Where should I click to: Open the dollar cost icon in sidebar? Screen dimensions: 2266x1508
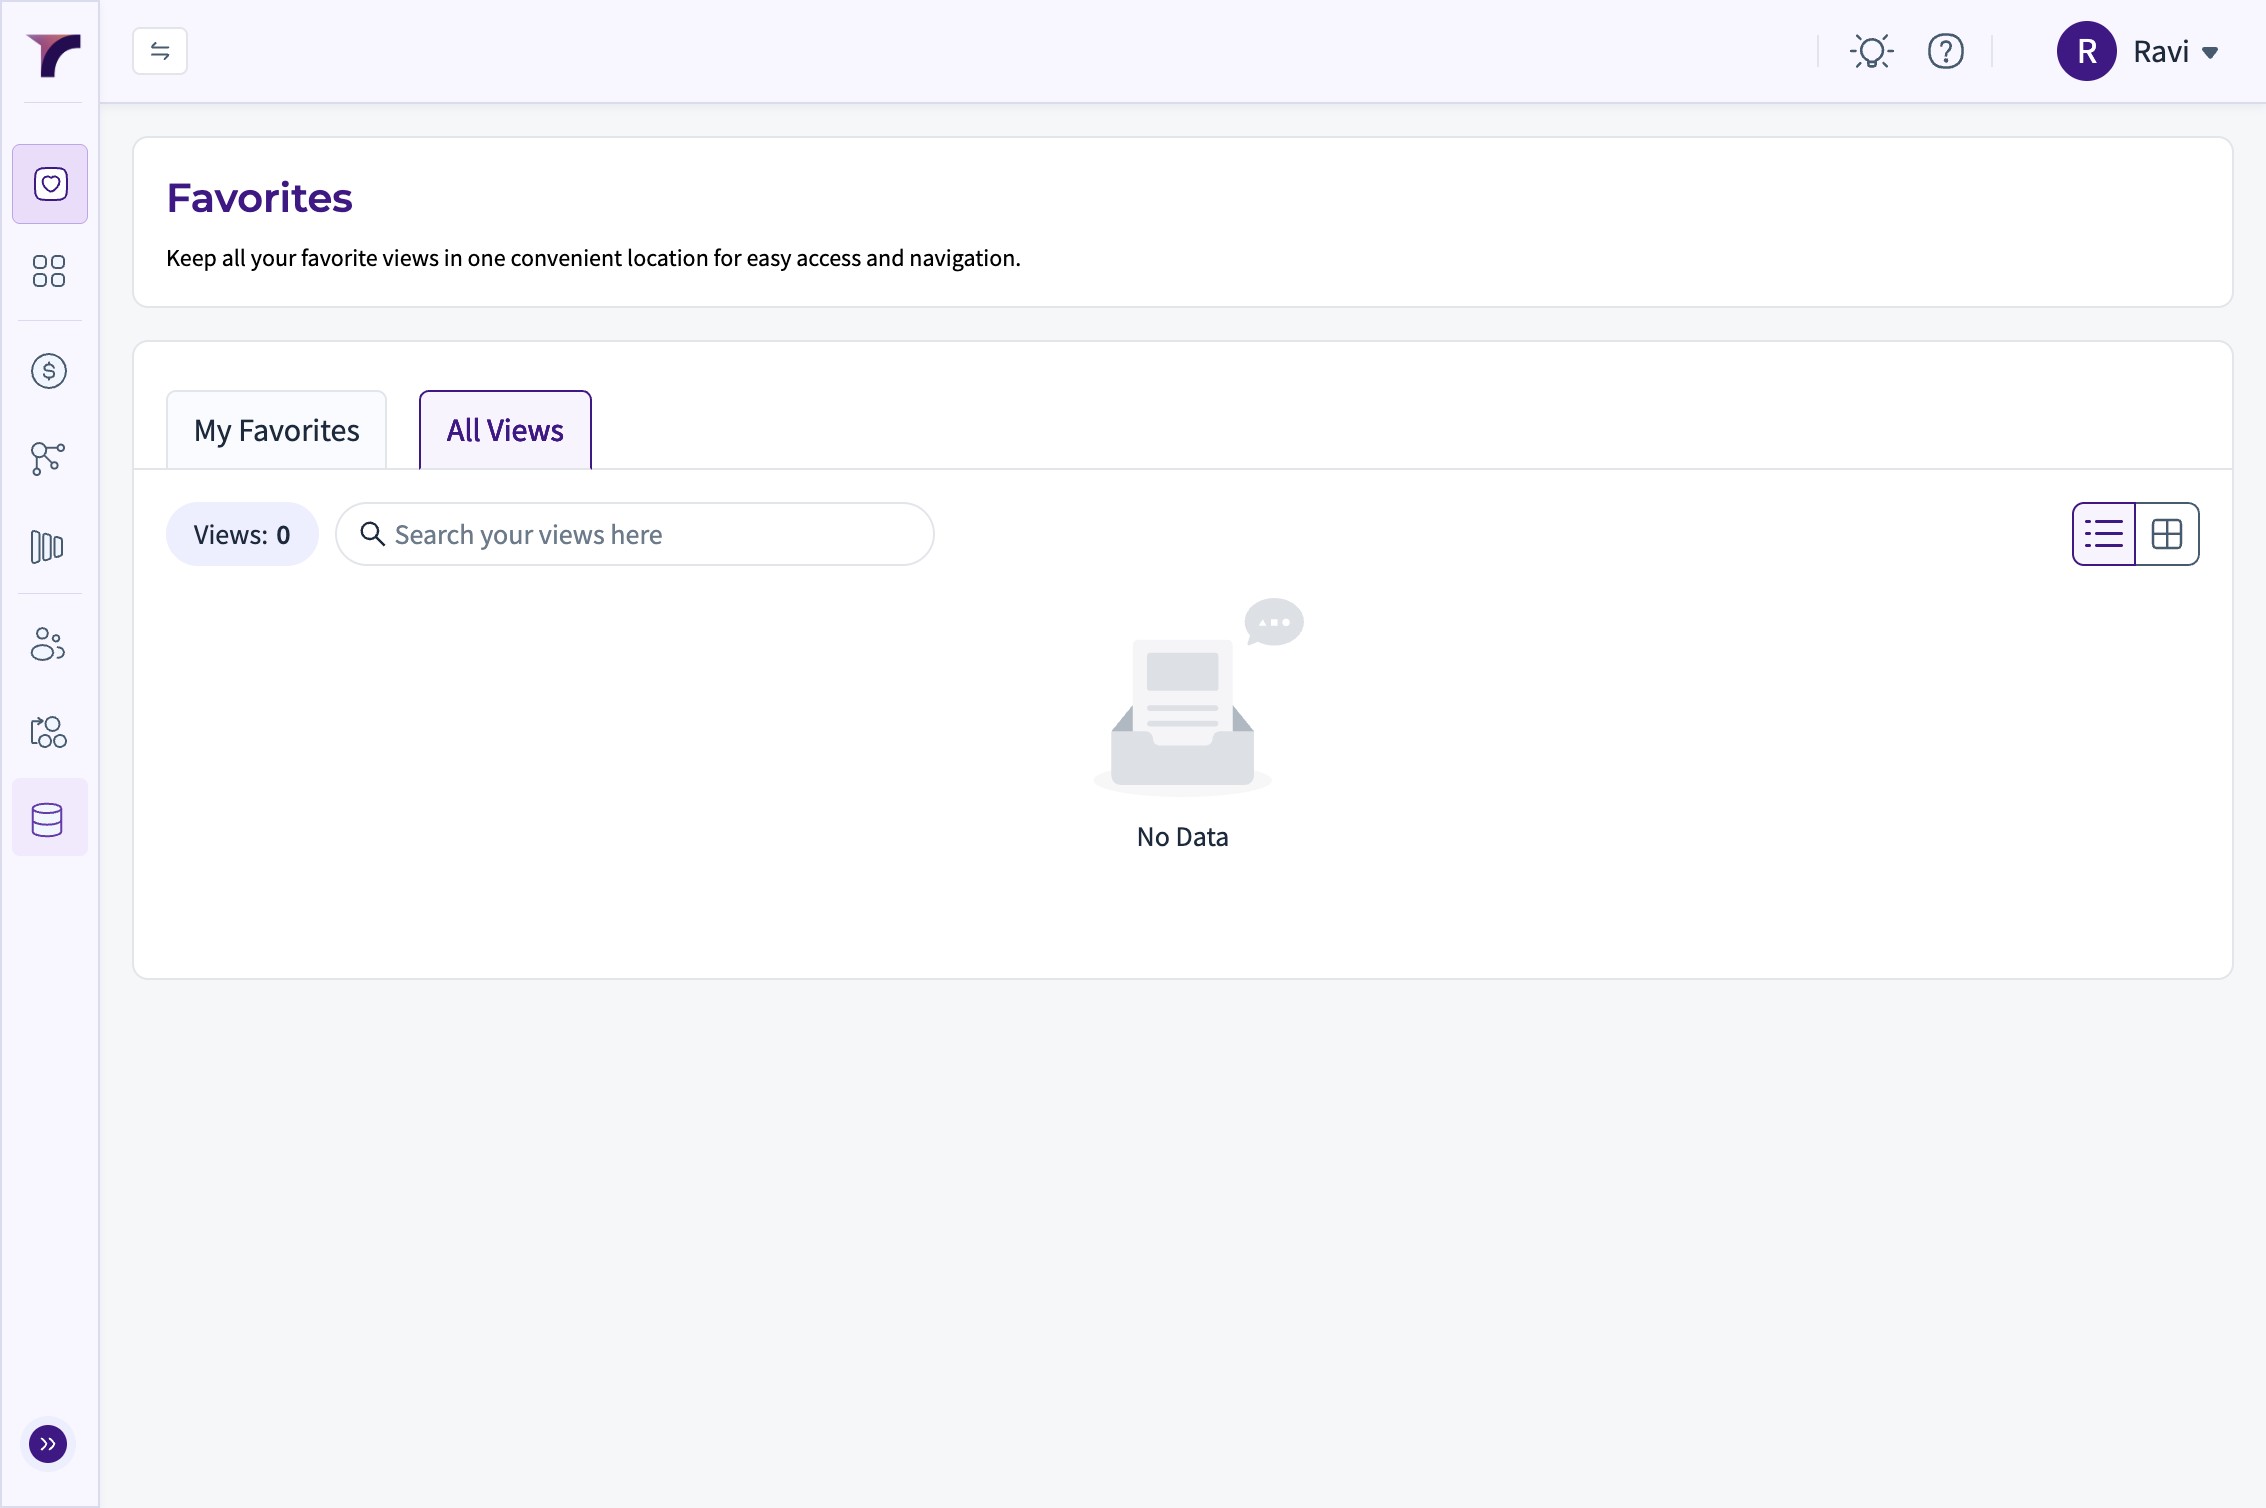point(49,371)
